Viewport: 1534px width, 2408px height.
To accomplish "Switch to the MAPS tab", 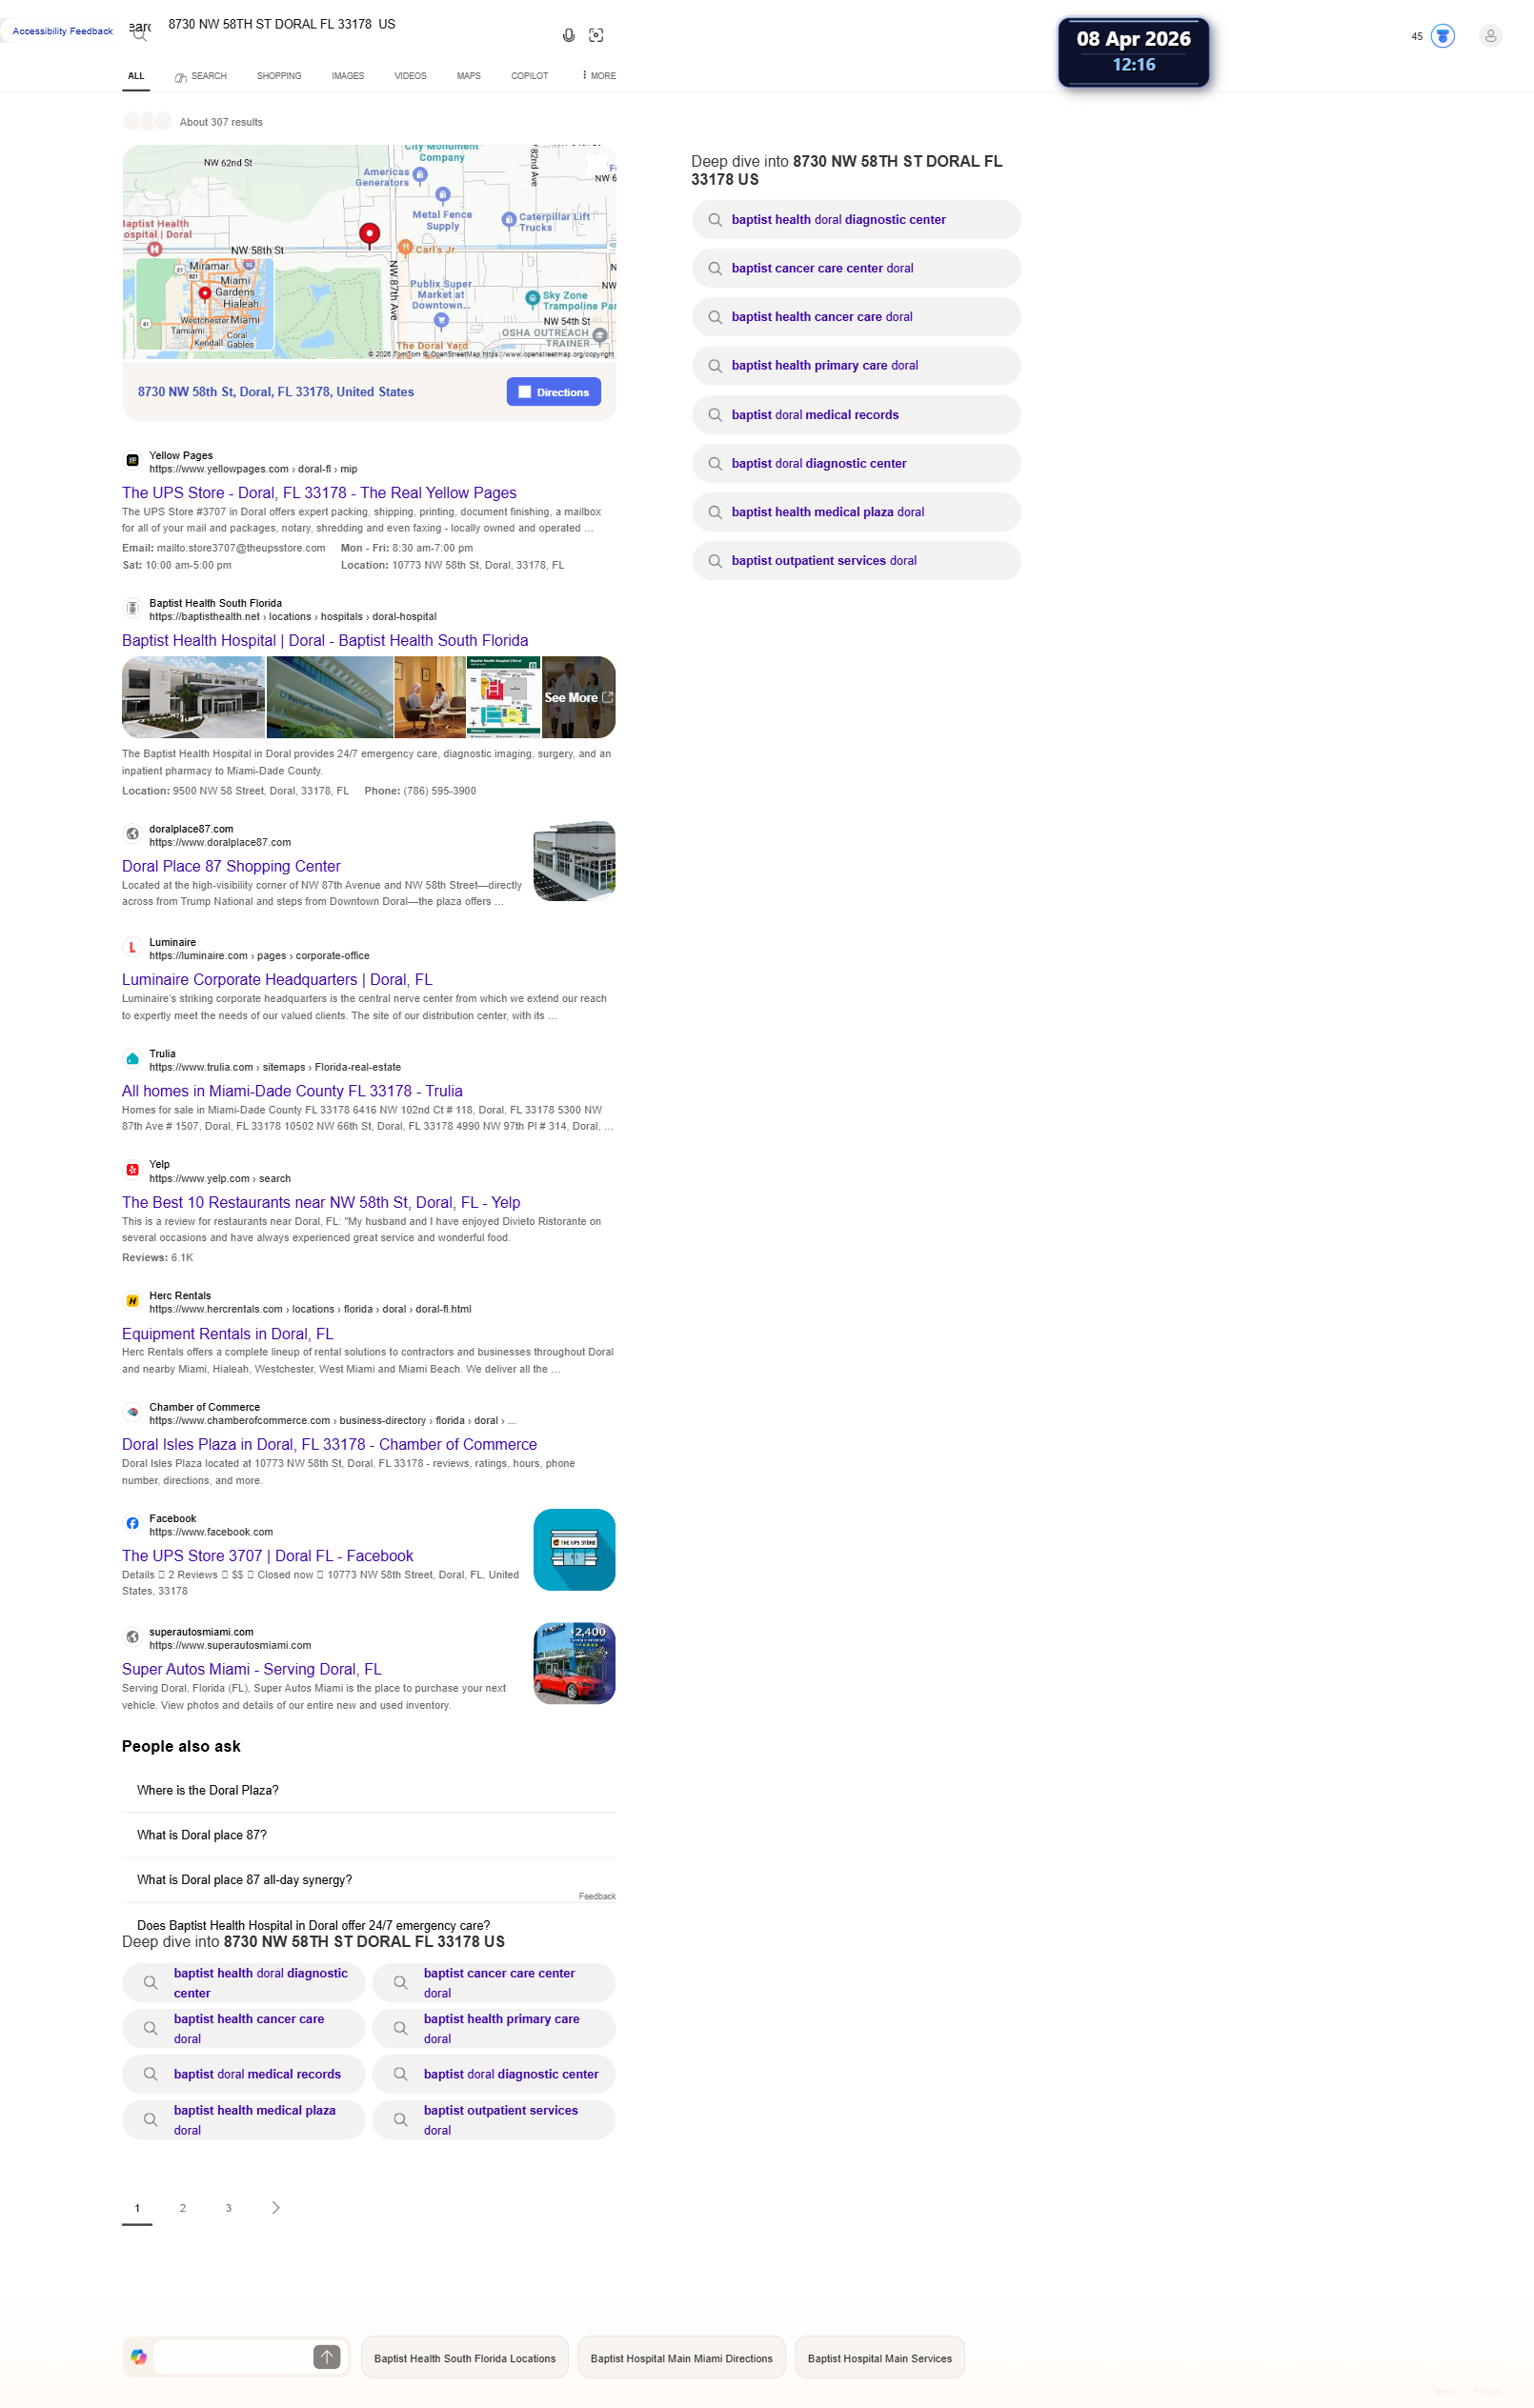I will tap(469, 76).
